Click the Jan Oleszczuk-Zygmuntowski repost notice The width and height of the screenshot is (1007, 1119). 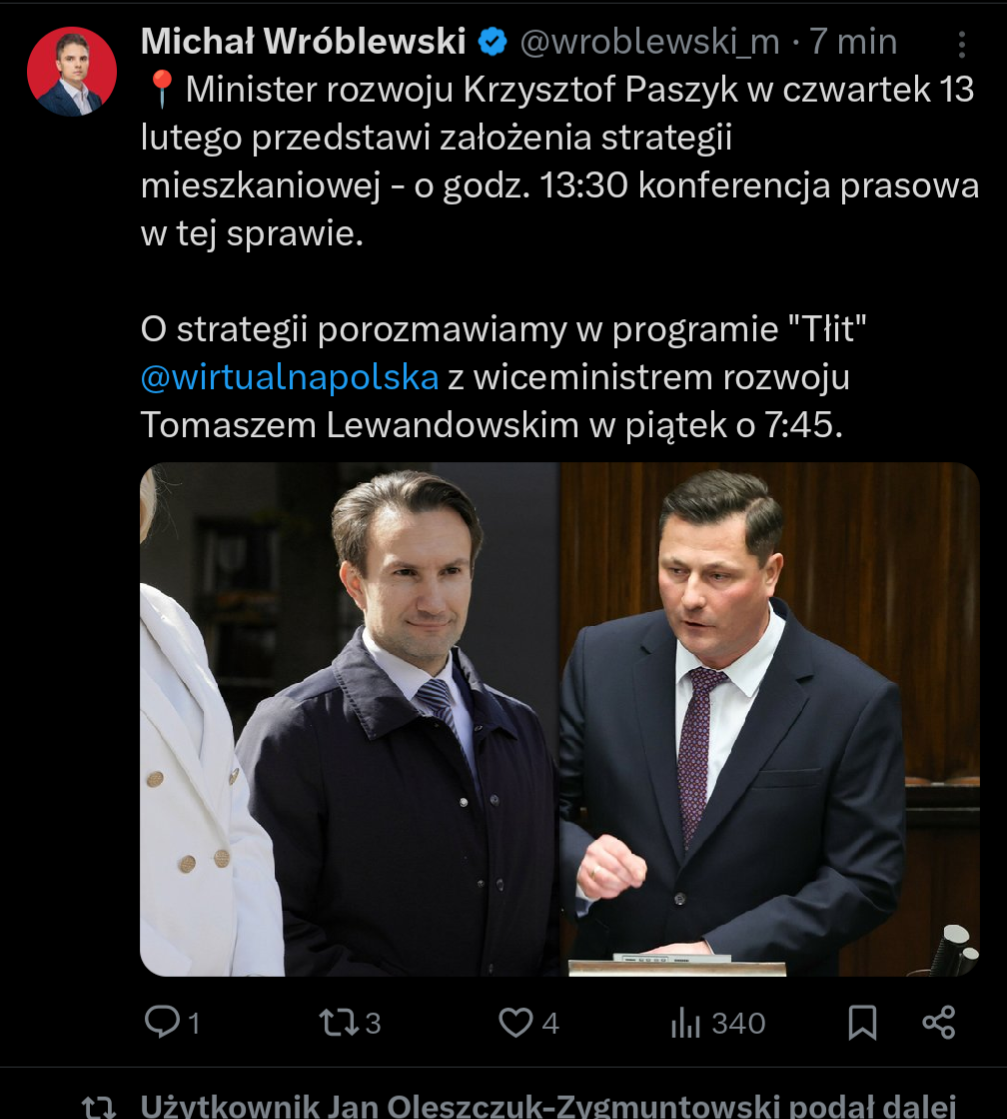548,1105
